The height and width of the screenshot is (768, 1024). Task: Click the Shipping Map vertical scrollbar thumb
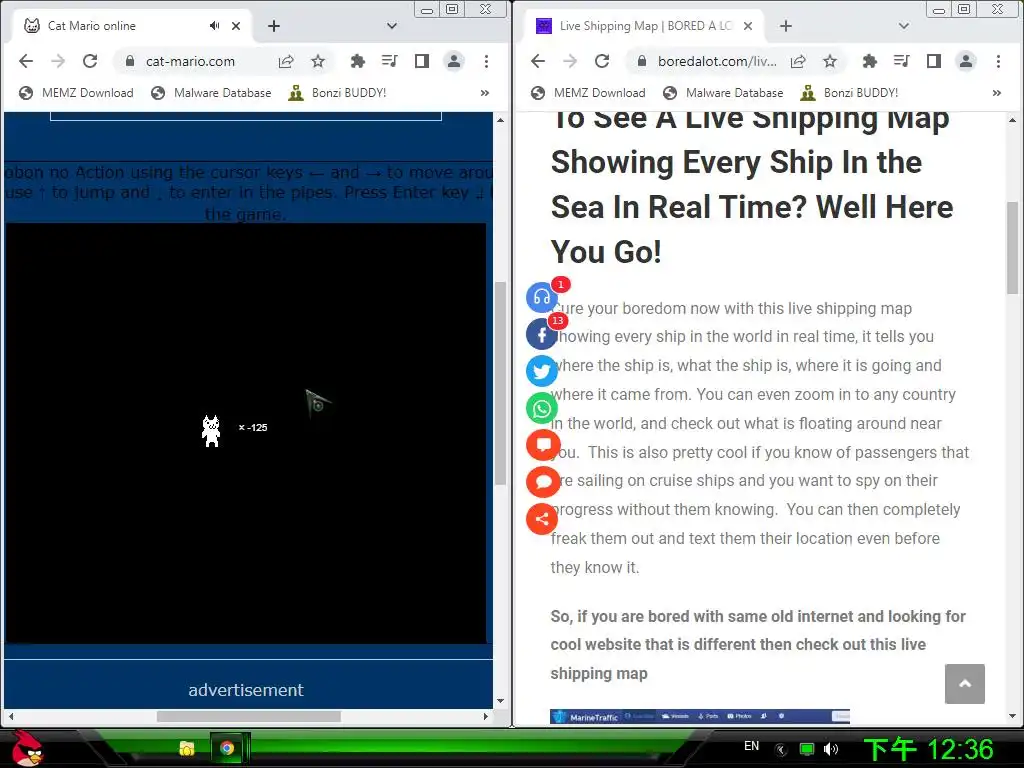[x=1012, y=248]
